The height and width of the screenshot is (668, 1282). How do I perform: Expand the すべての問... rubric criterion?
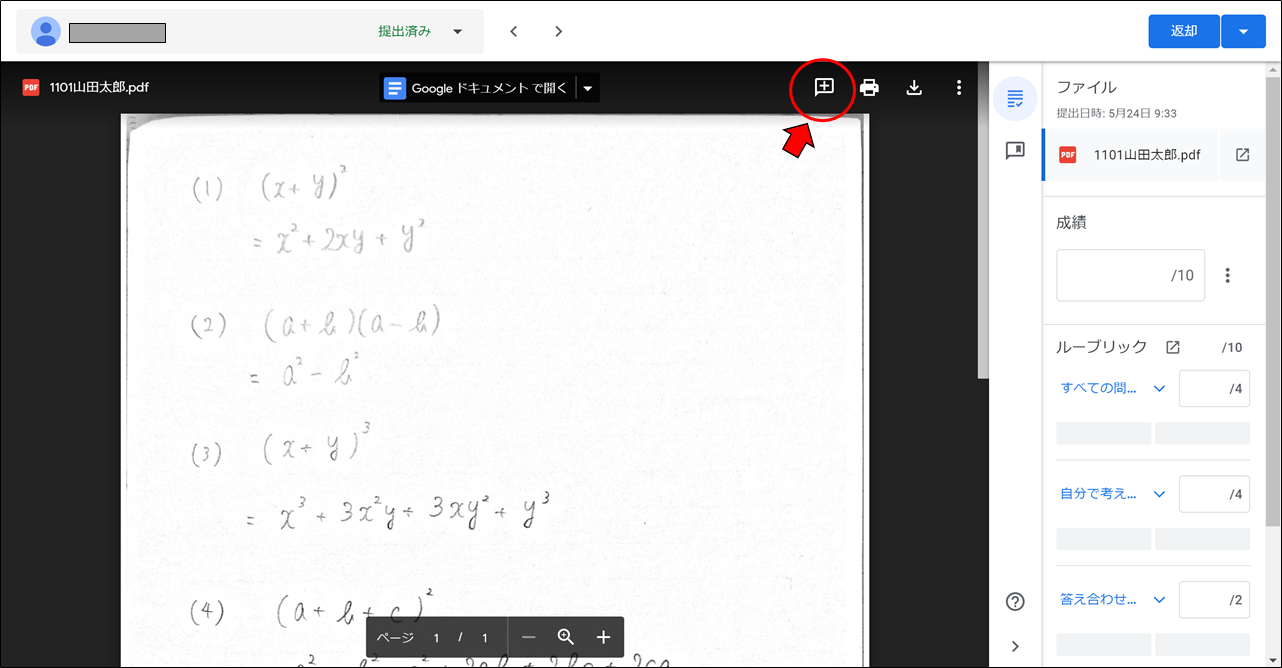pos(1160,388)
